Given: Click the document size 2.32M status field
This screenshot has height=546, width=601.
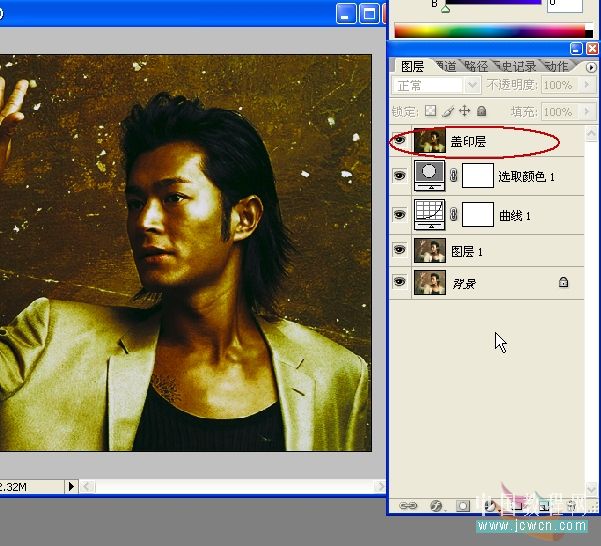Looking at the screenshot, I should (x=32, y=487).
